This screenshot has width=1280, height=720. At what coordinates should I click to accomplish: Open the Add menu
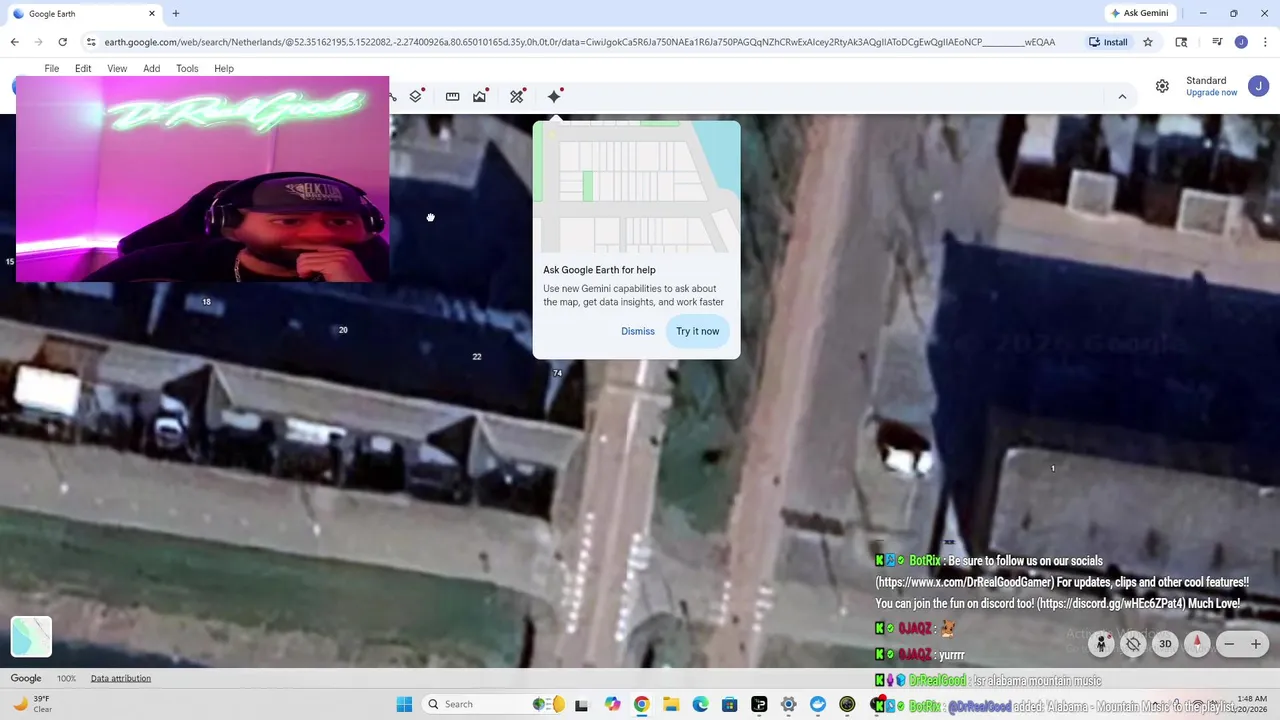tap(151, 69)
